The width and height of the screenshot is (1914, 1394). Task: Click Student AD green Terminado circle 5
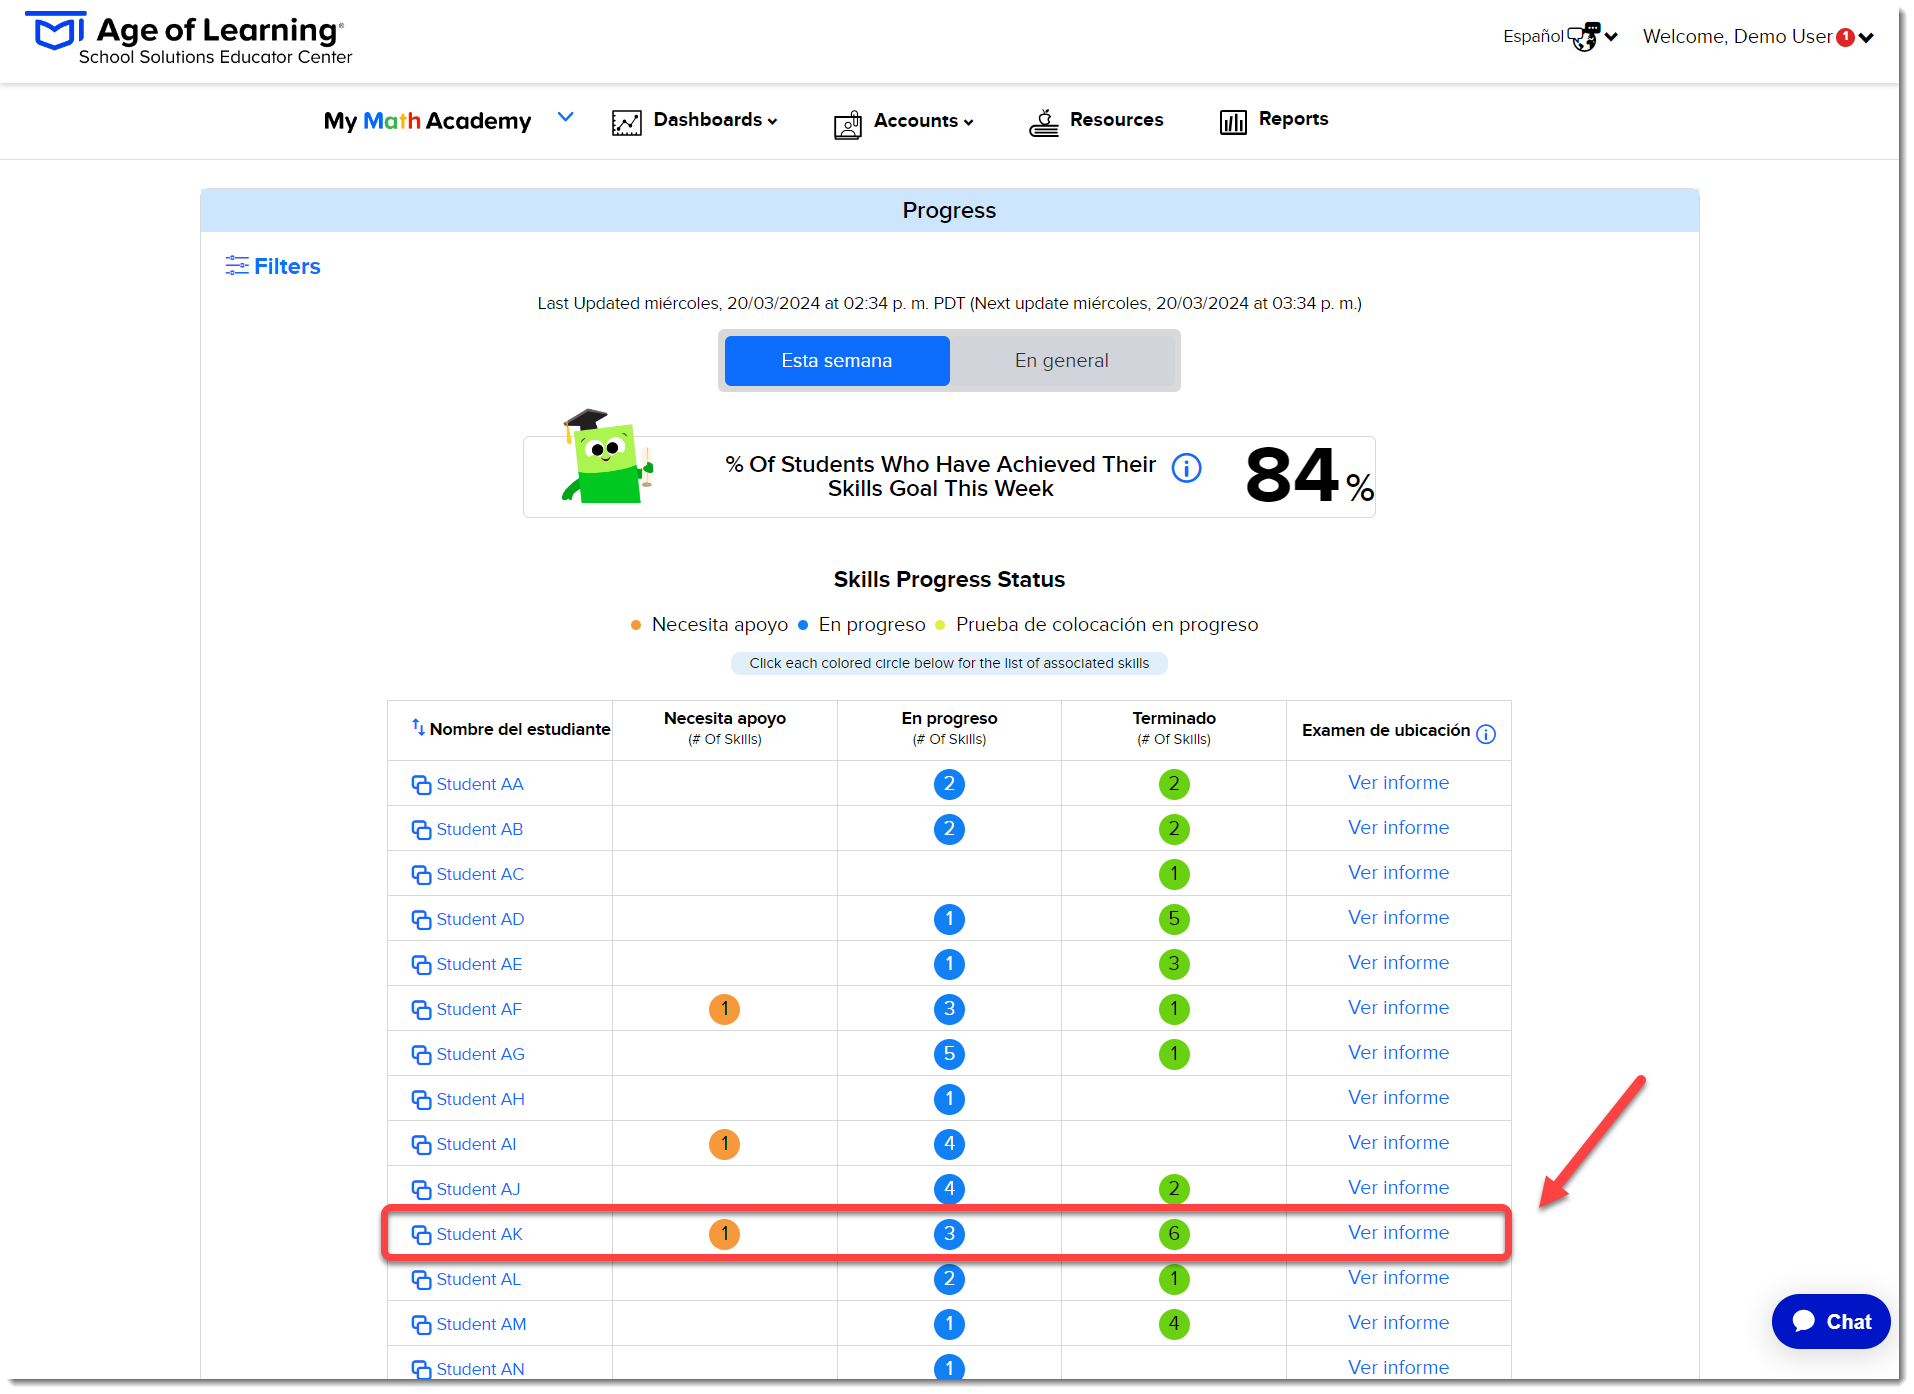(x=1174, y=919)
